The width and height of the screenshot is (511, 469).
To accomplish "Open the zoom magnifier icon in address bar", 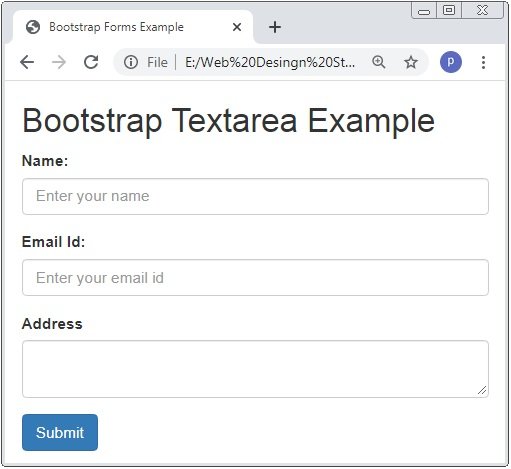I will click(x=379, y=62).
